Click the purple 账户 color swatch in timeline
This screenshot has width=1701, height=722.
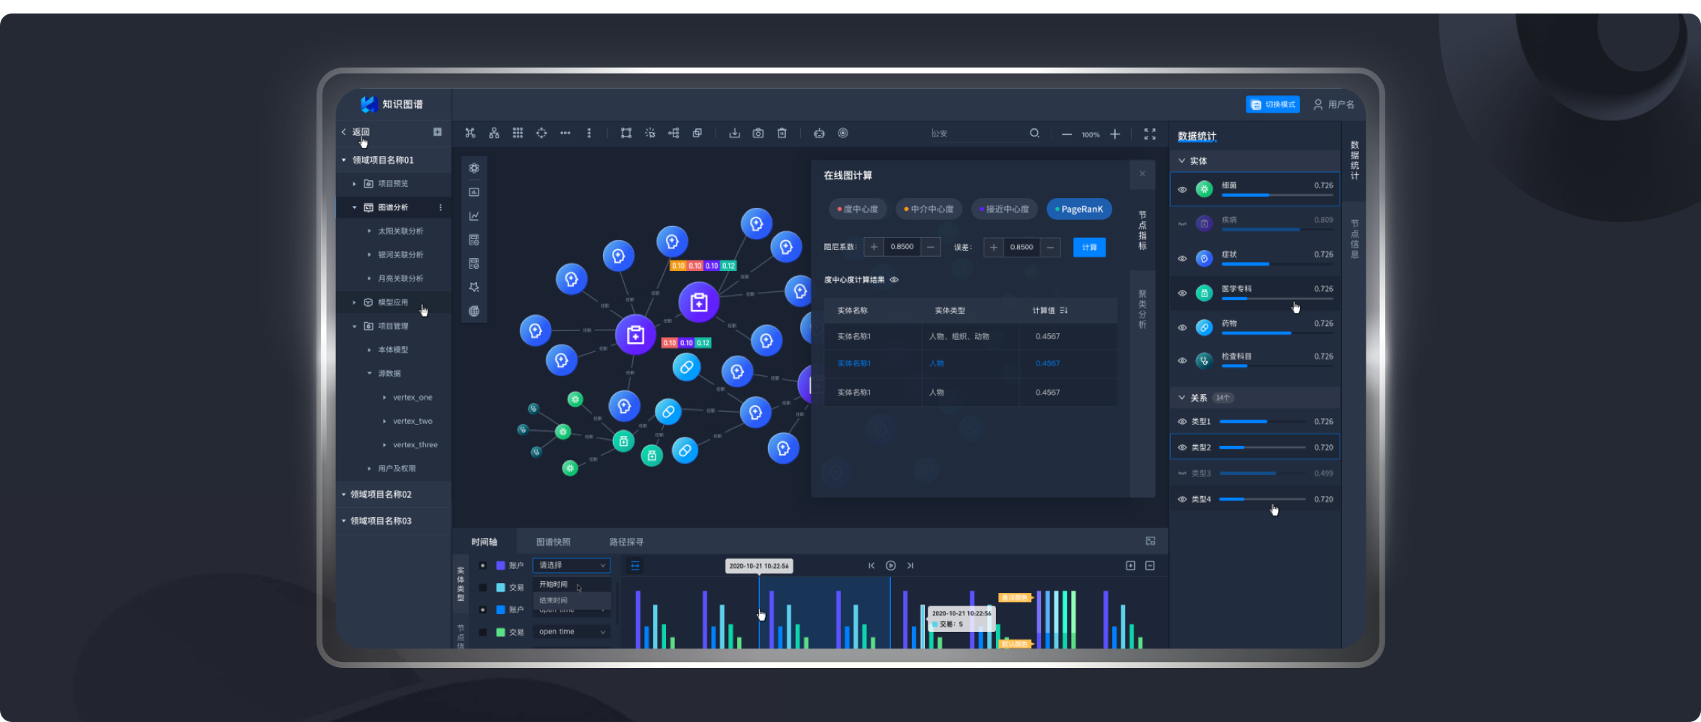tap(501, 565)
